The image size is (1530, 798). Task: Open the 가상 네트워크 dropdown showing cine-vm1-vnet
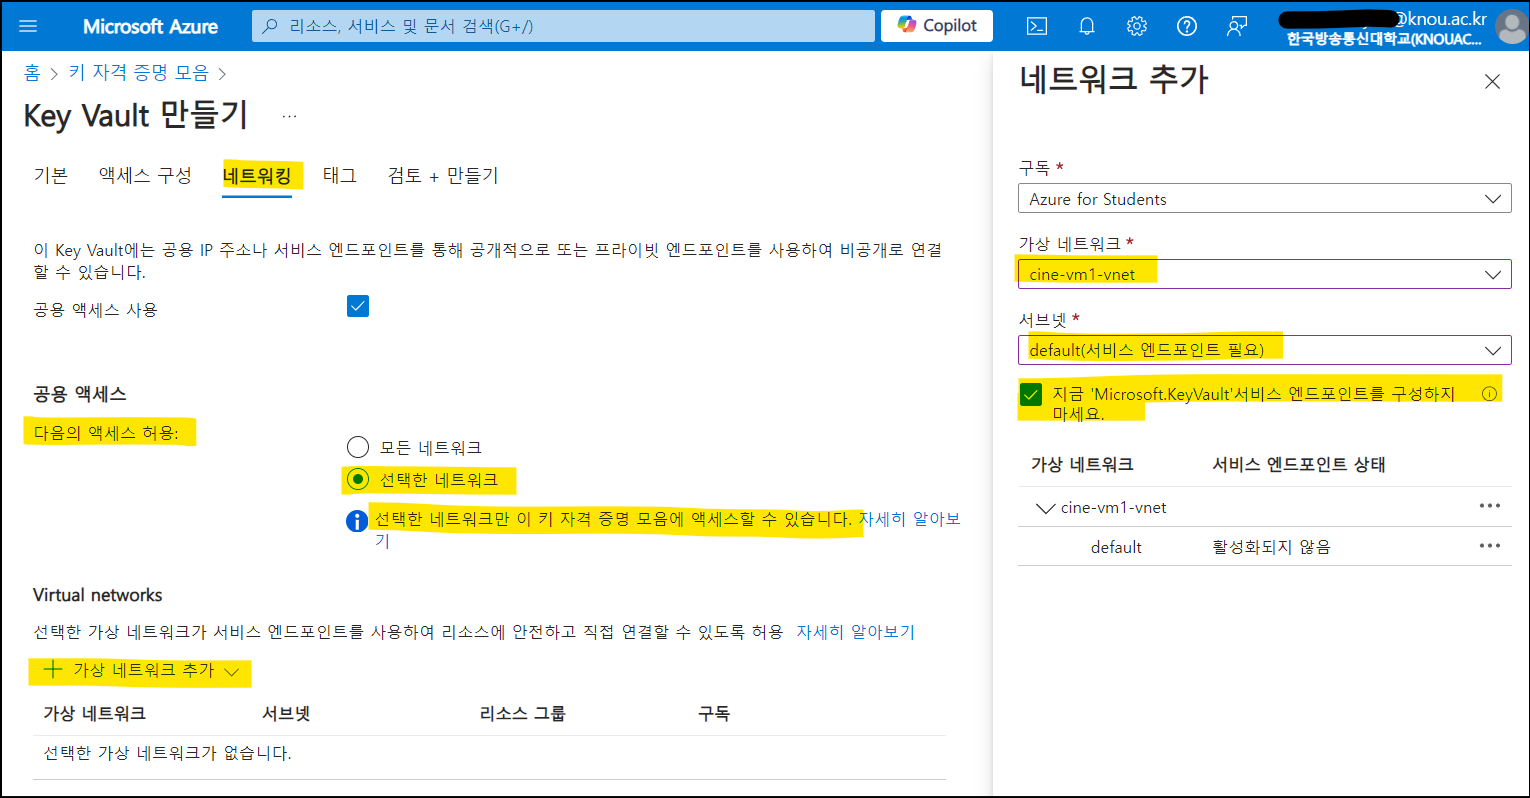tap(1265, 274)
